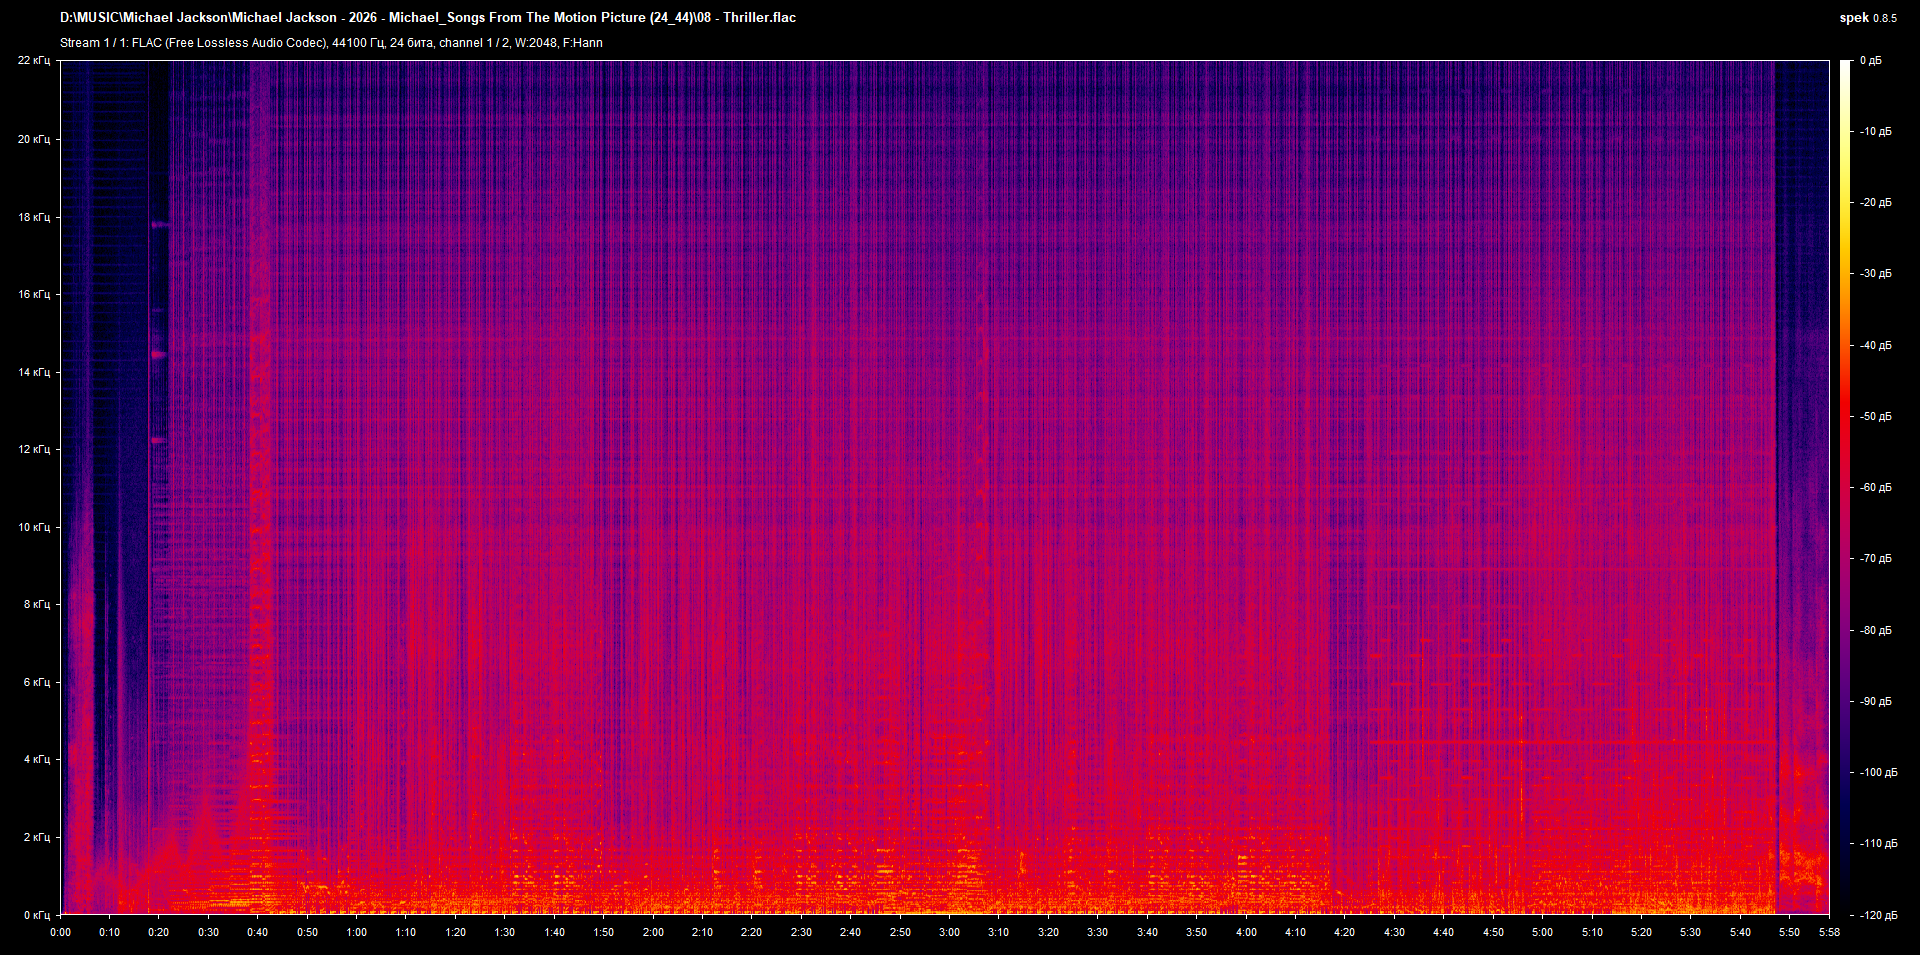Viewport: 1920px width, 955px height.
Task: Click the 0:30 time axis label
Action: point(208,932)
